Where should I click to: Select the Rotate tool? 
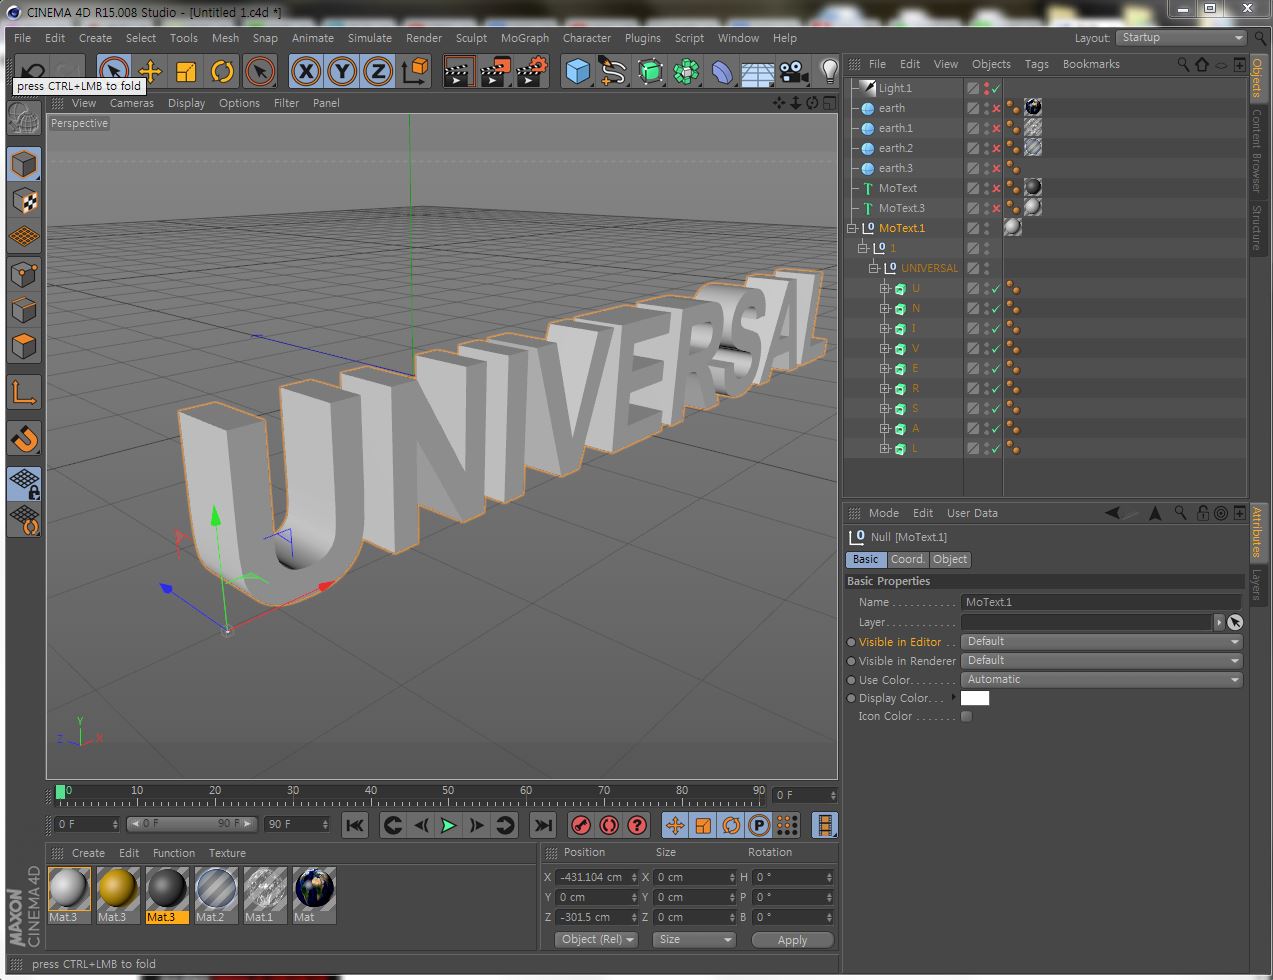coord(222,71)
